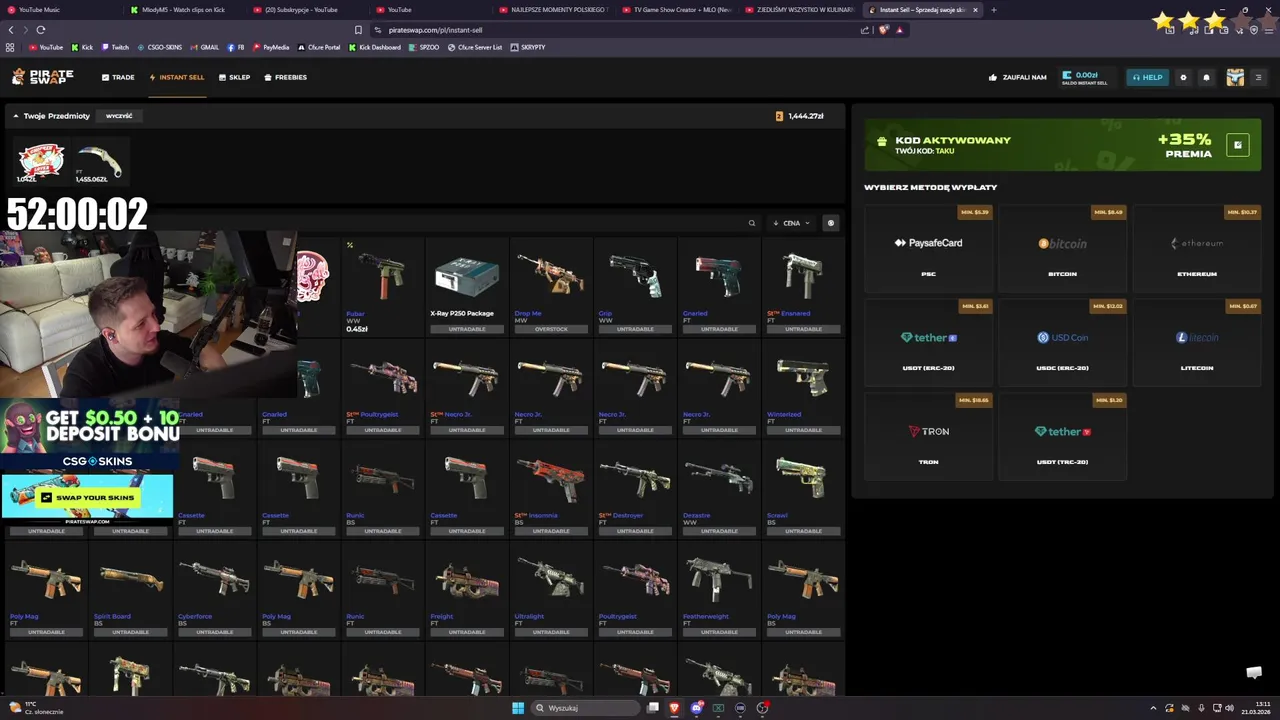Screen dimensions: 1280x720
Task: Open the TRADE navigation tab
Action: [x=118, y=77]
